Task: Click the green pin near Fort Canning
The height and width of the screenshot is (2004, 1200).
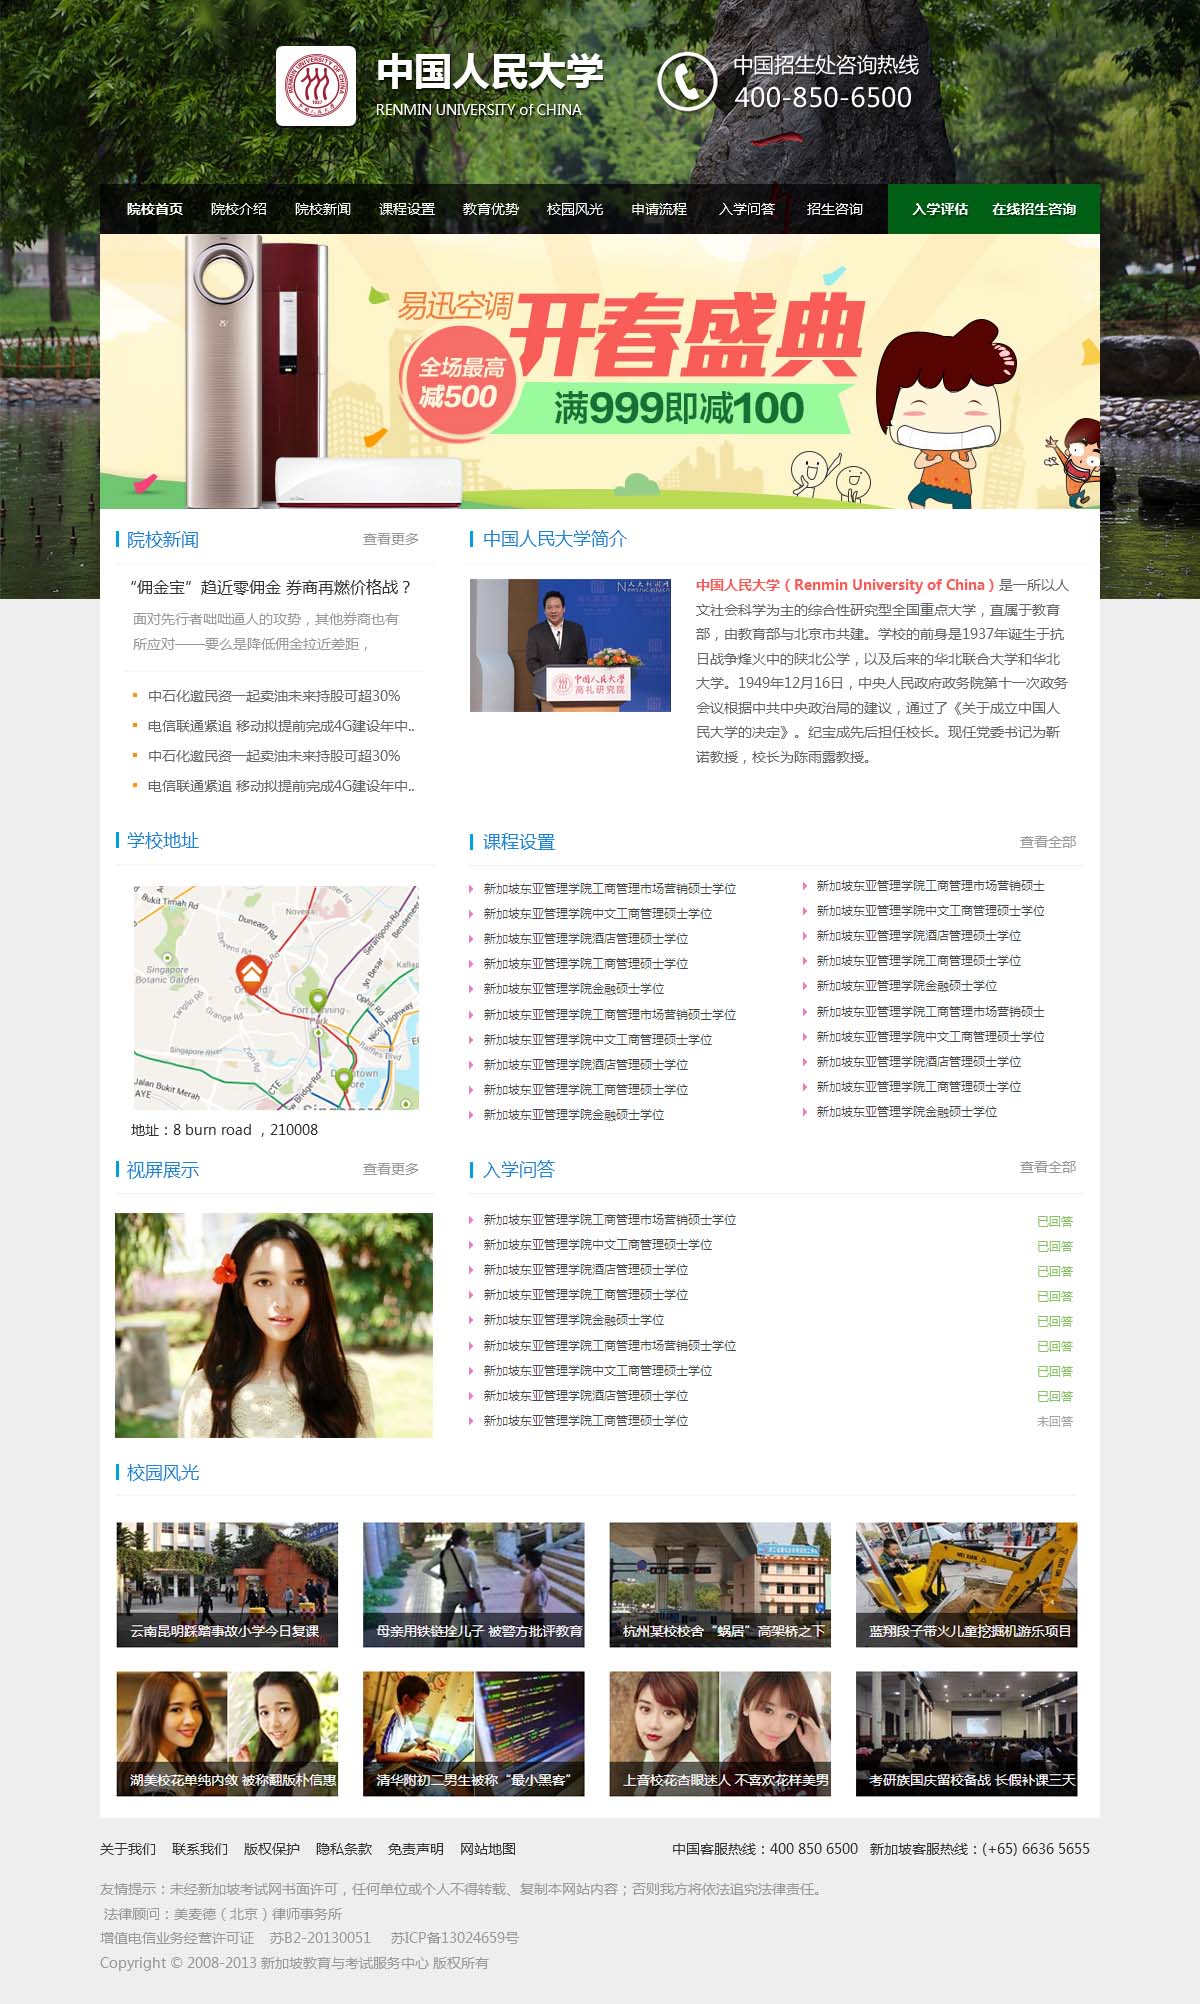Action: click(318, 999)
